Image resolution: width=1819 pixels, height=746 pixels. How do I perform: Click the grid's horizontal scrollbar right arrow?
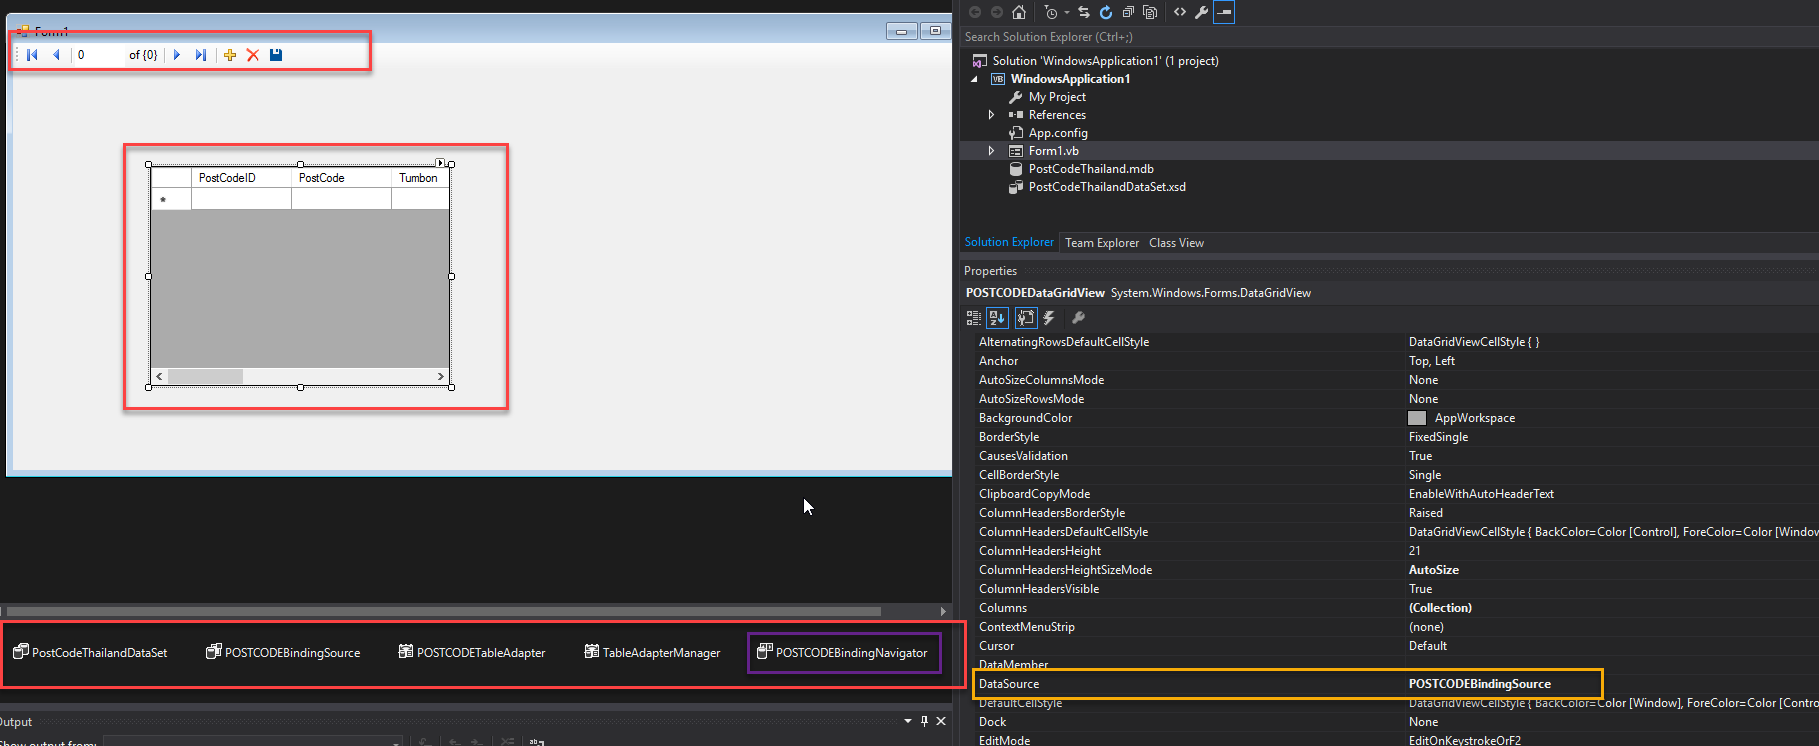pos(440,376)
